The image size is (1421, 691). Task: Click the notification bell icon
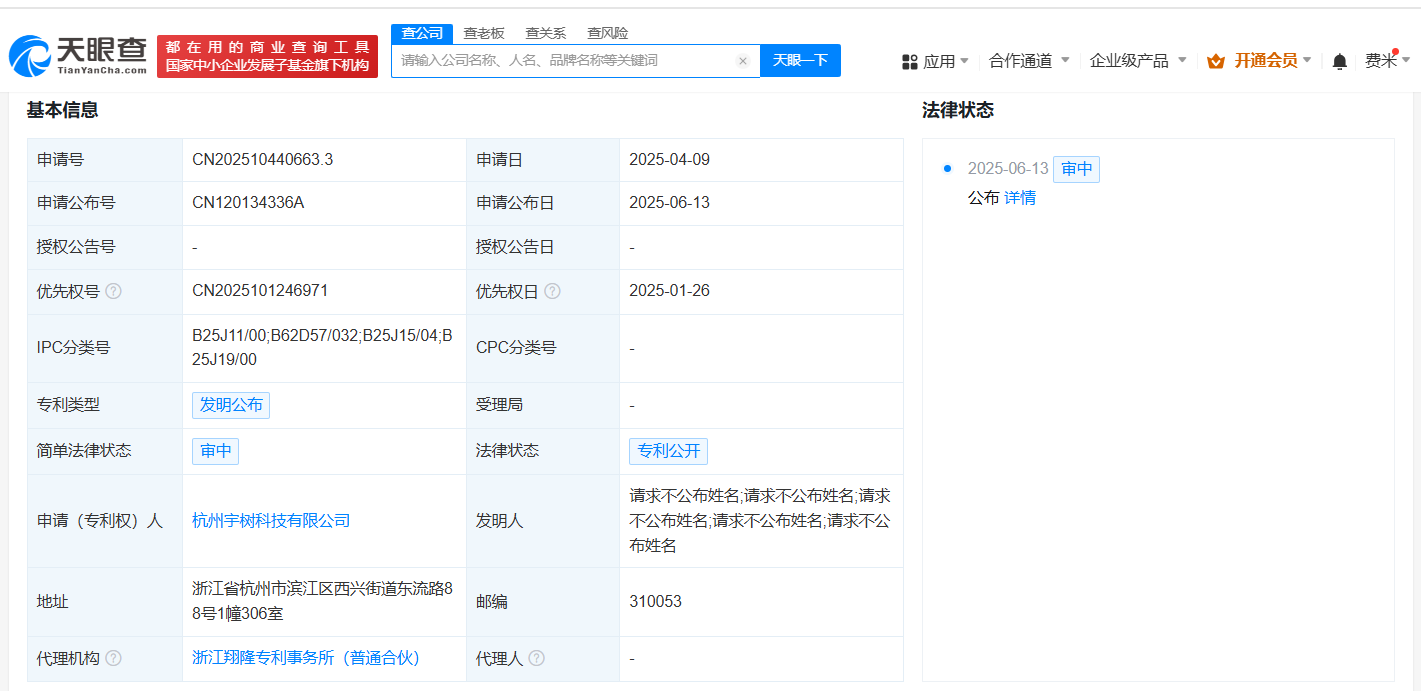tap(1340, 62)
